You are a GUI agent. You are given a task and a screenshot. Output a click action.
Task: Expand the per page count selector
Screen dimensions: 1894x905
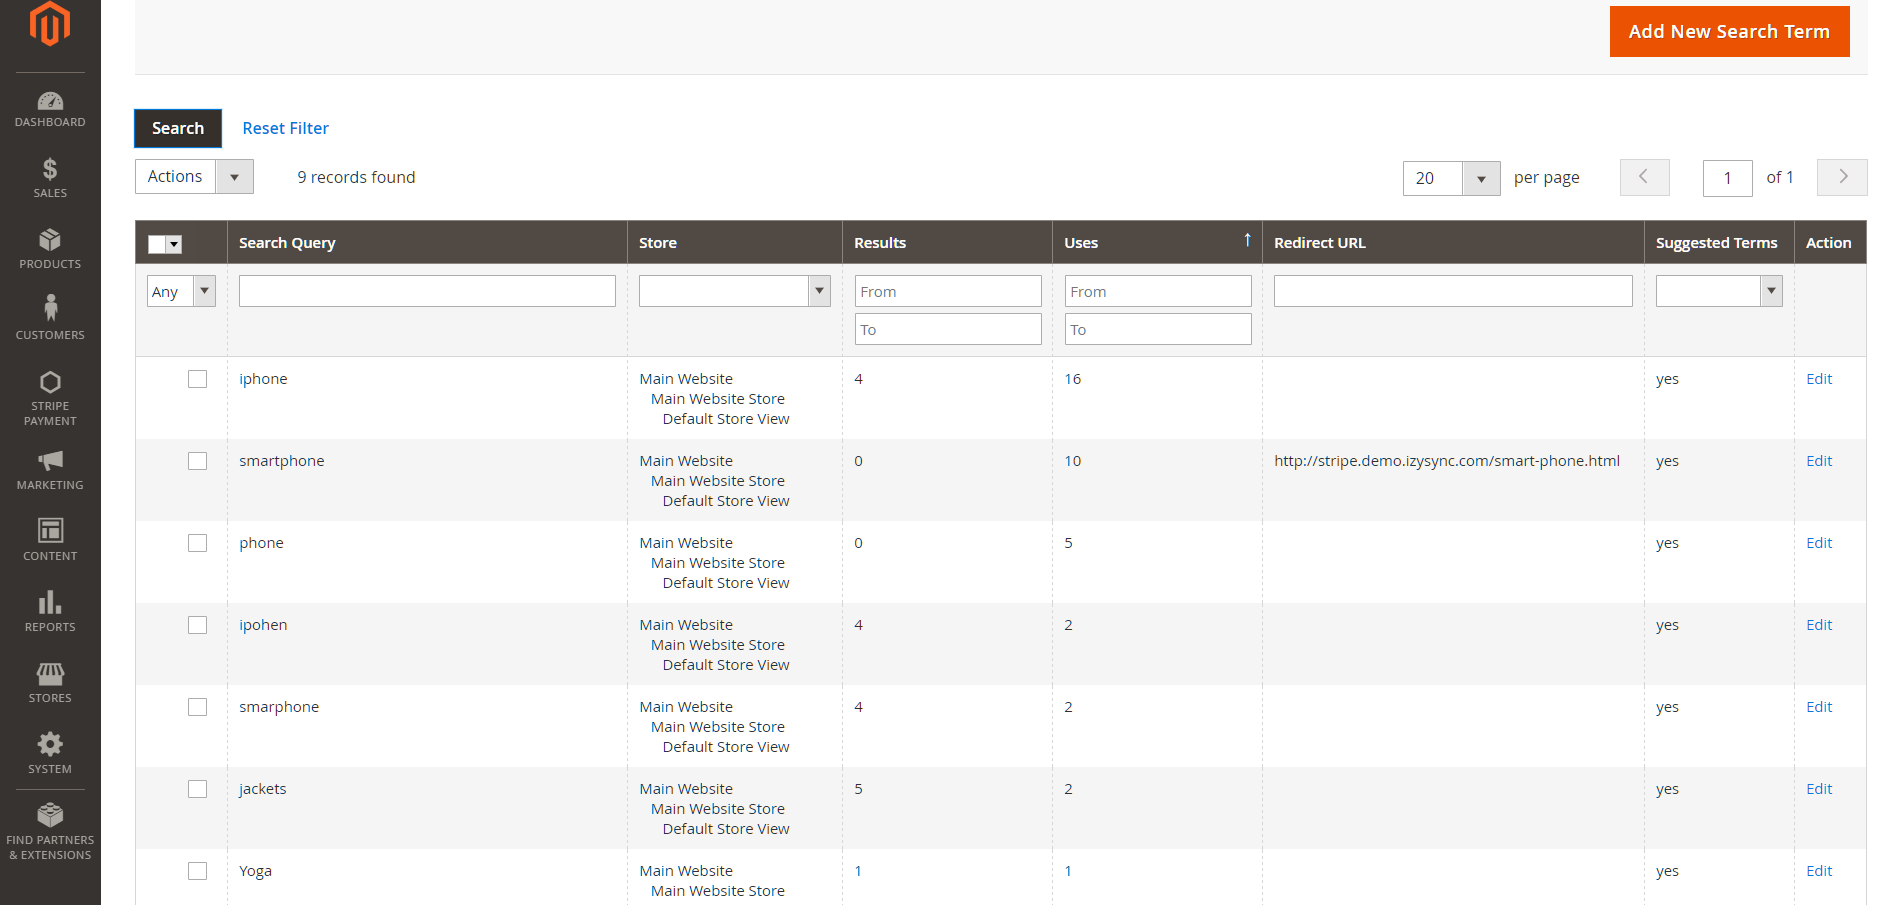1482,178
